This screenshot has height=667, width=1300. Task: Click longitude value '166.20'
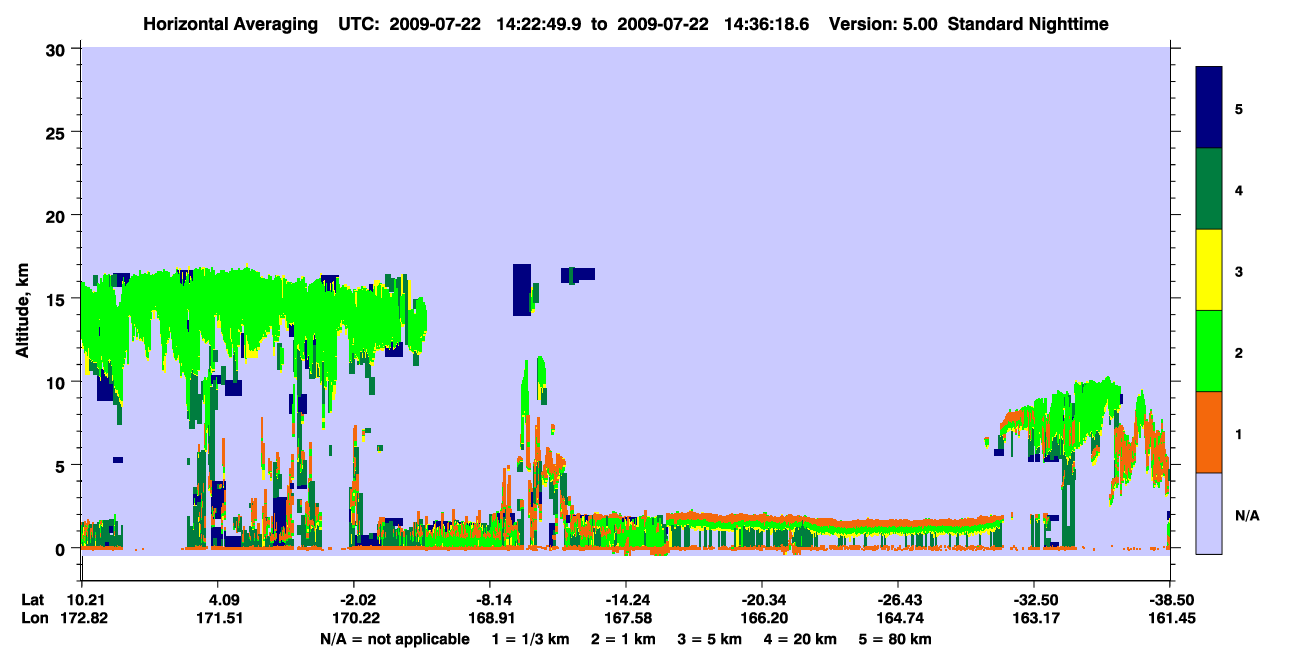pos(762,618)
